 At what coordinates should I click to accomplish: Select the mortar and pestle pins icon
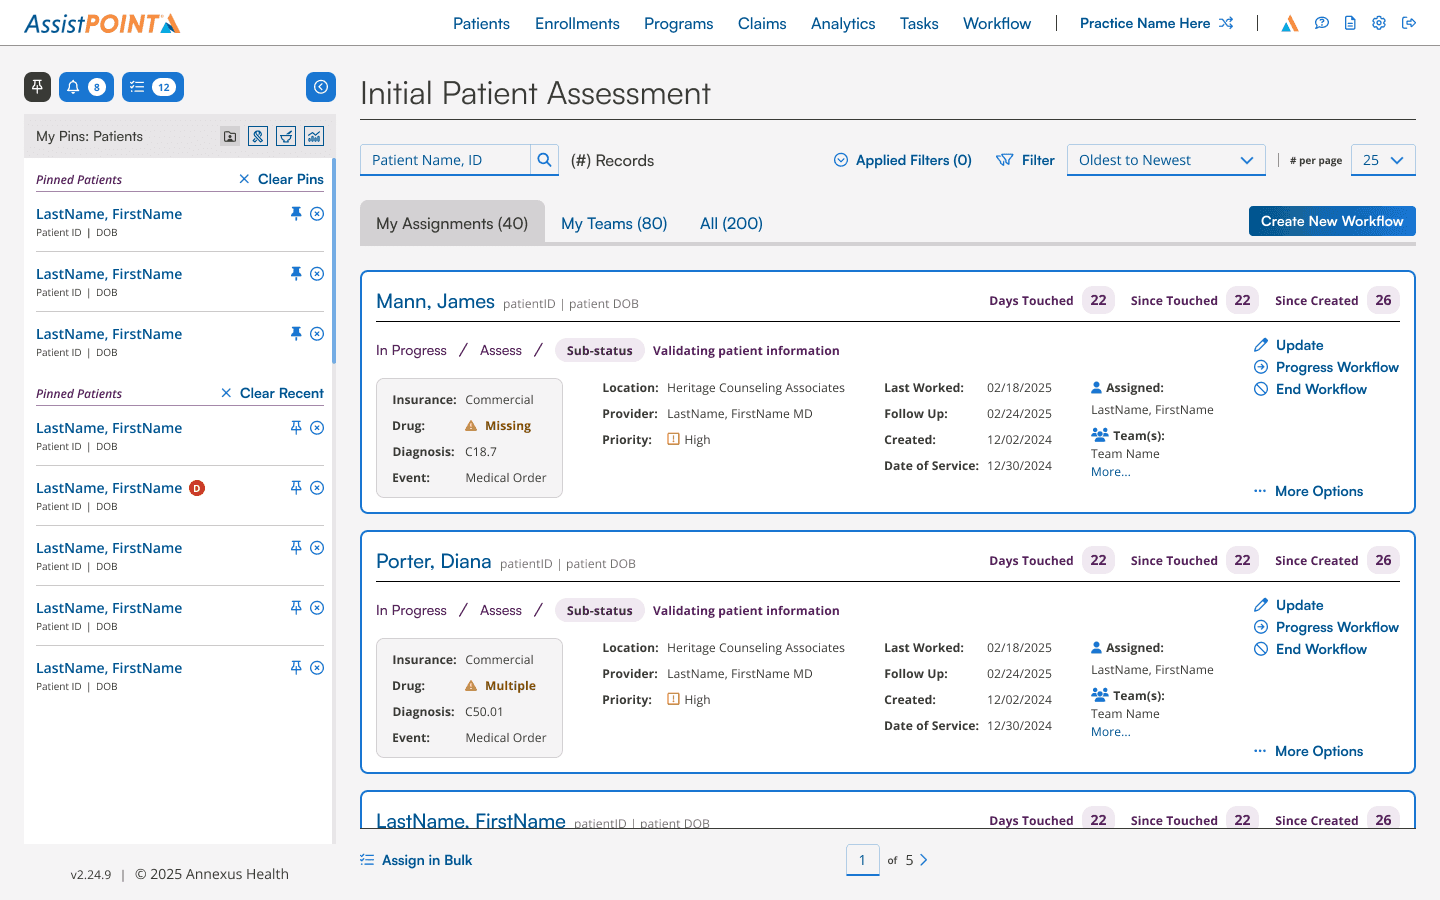[286, 136]
